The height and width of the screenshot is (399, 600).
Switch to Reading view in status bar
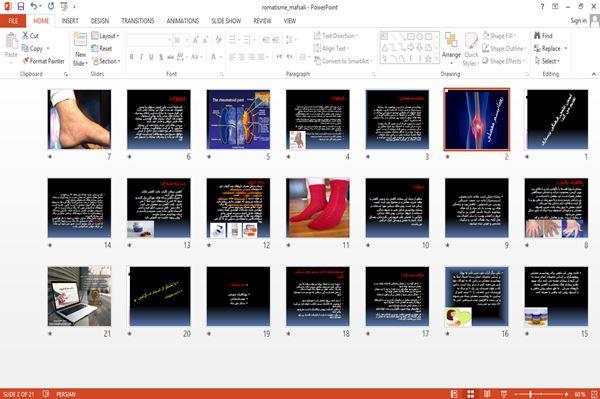(487, 394)
